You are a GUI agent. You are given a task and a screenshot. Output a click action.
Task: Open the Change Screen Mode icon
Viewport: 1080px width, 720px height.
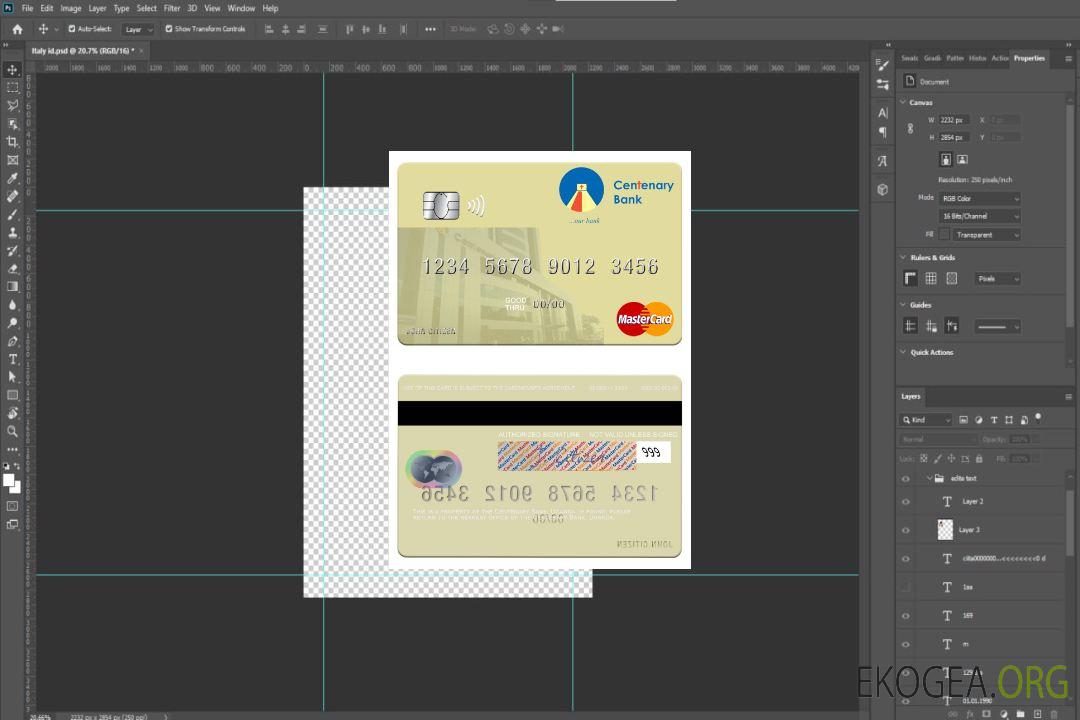click(x=12, y=524)
